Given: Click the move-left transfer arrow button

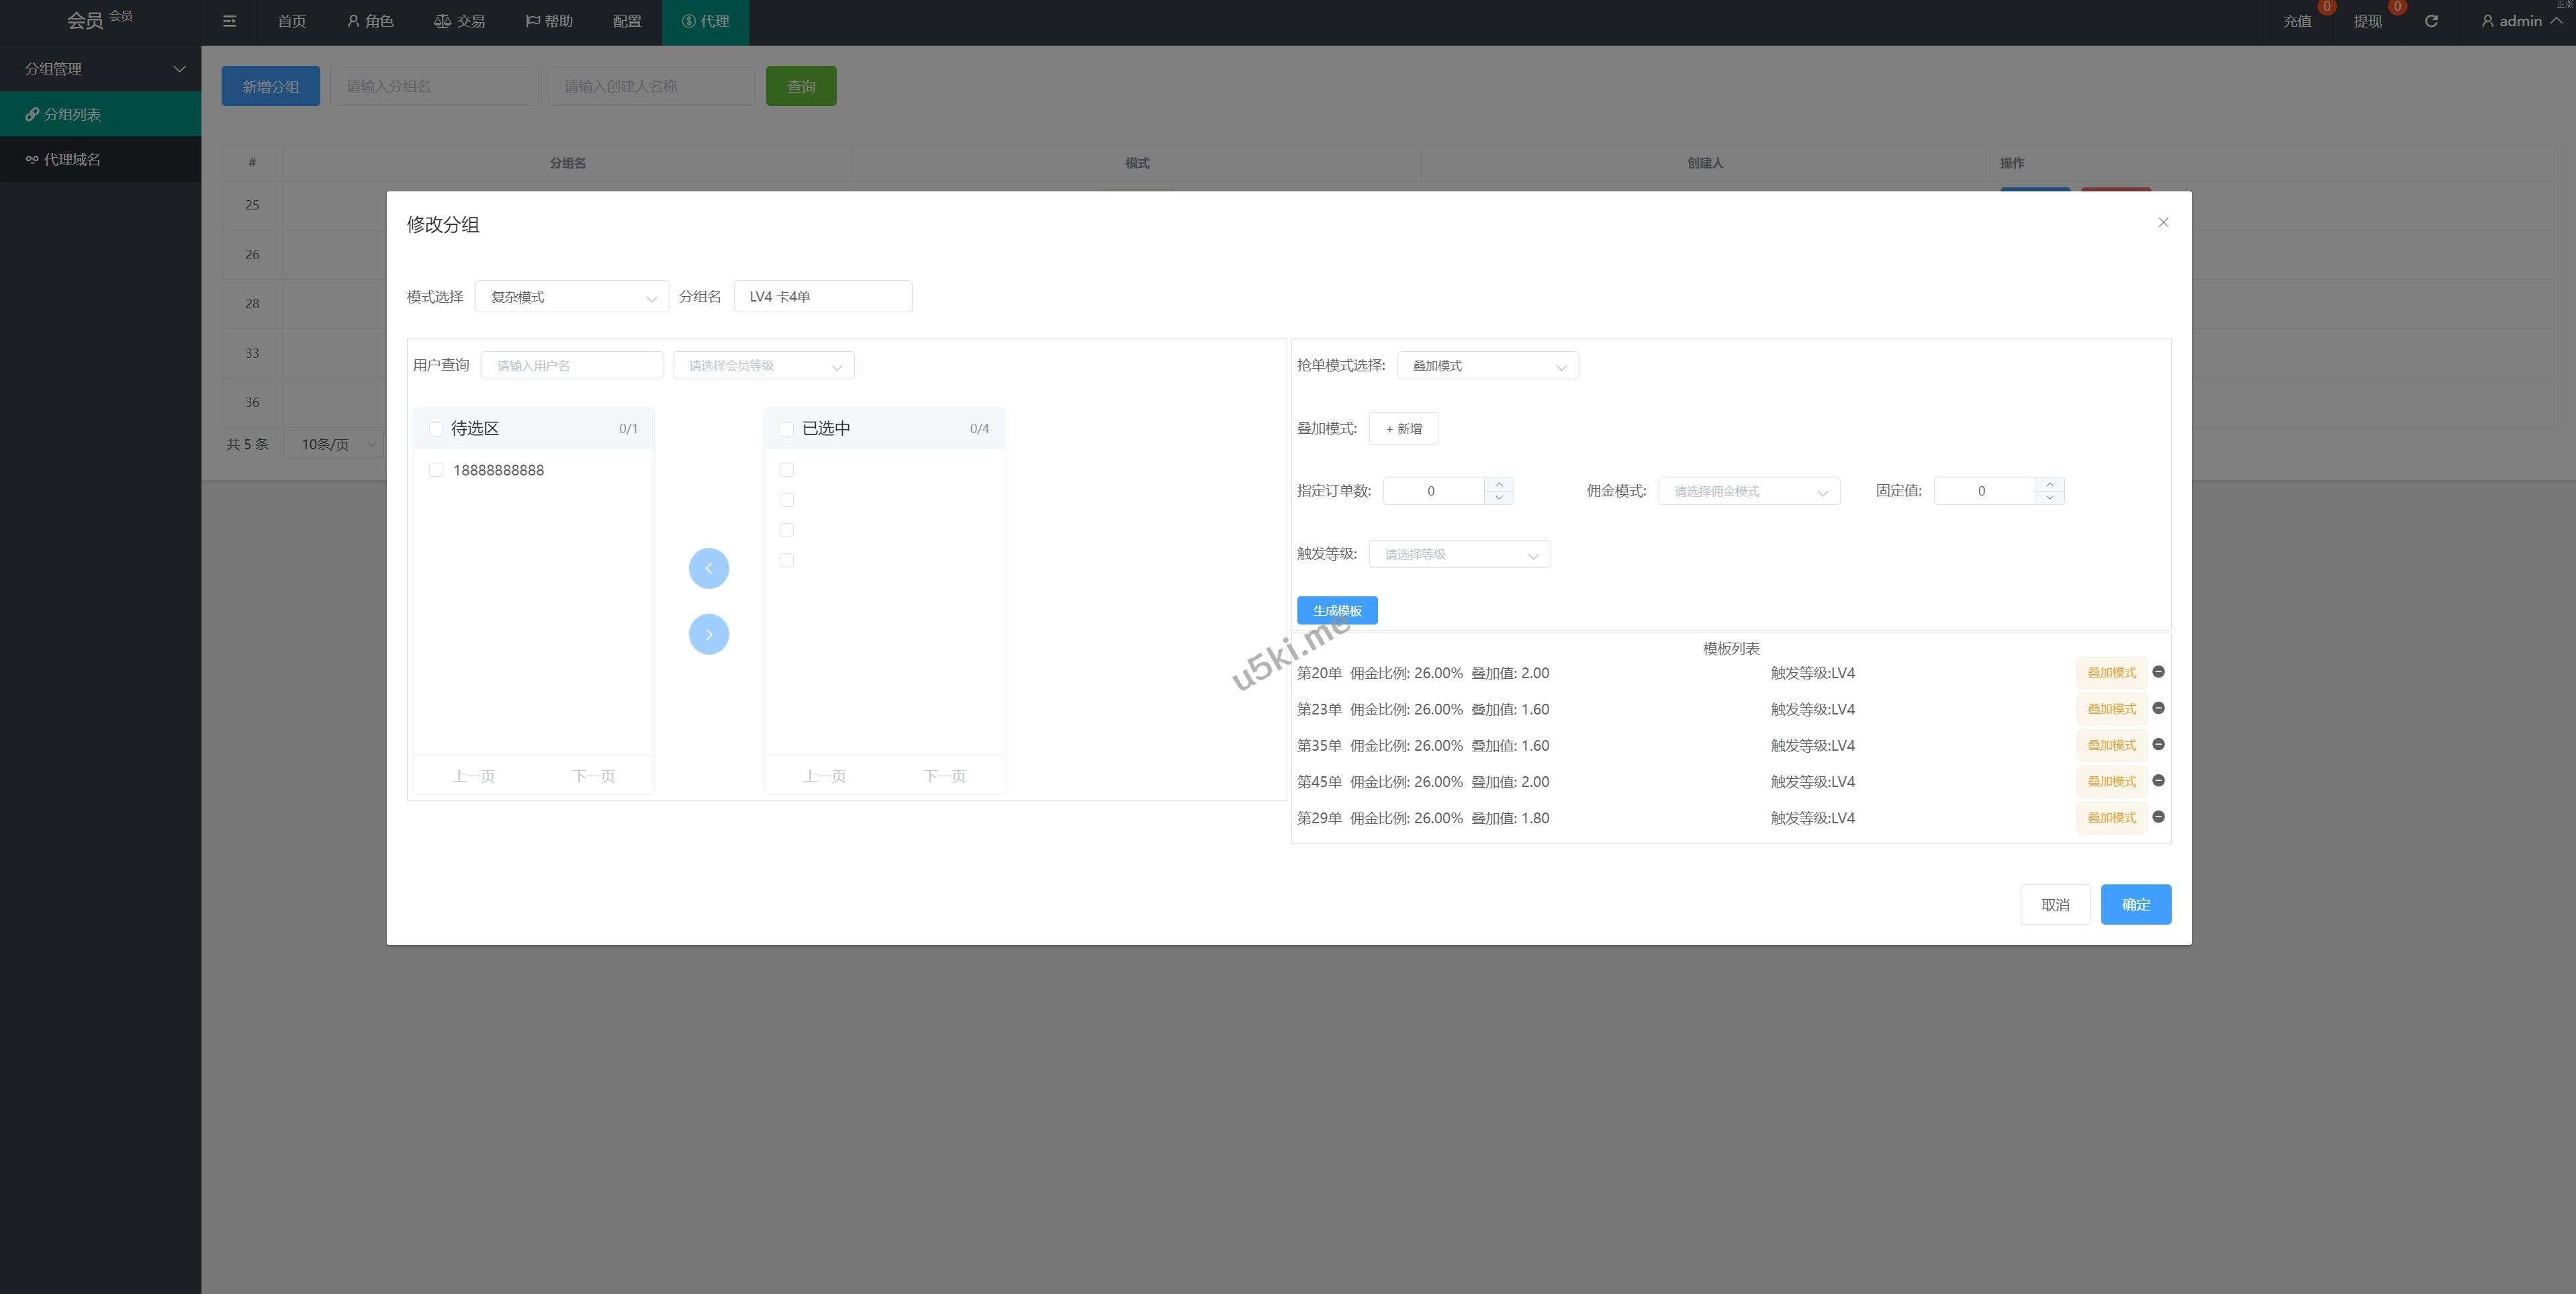Looking at the screenshot, I should (x=708, y=569).
